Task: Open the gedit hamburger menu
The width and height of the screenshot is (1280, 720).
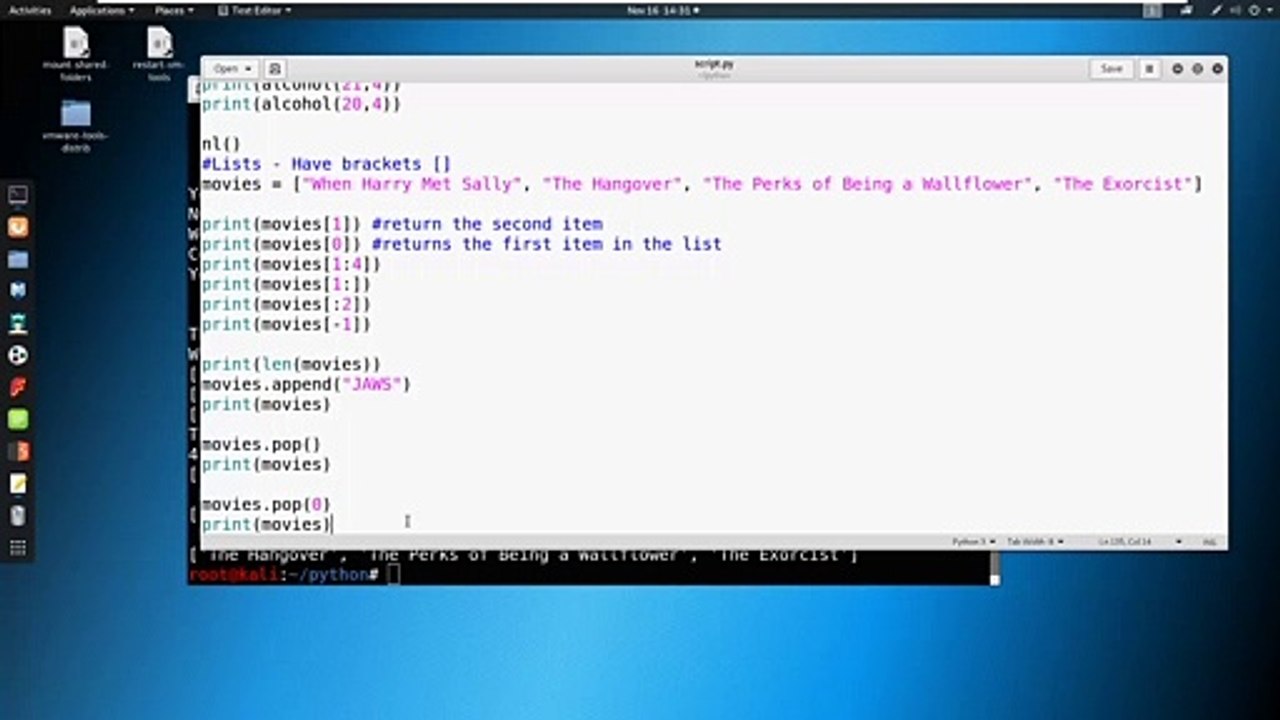Action: (x=1150, y=69)
